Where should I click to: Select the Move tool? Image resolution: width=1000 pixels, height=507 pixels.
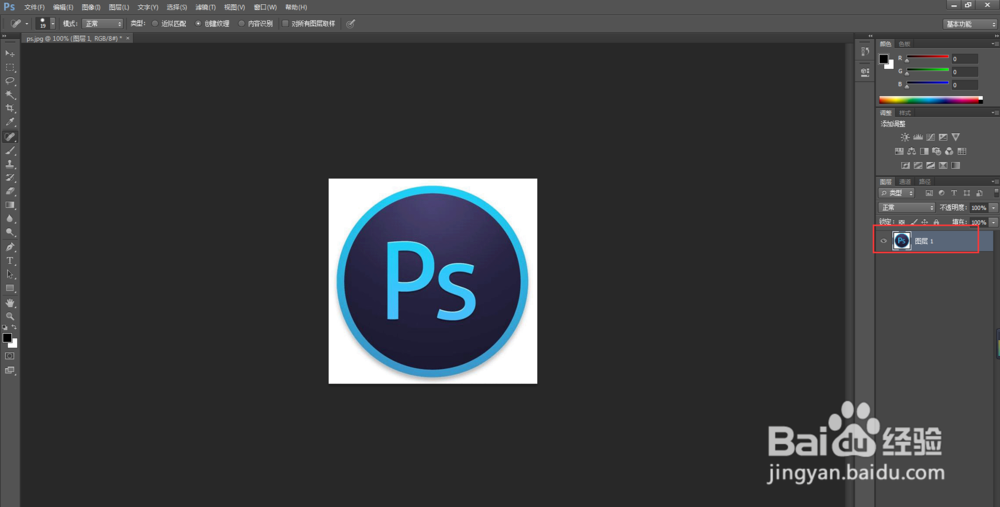coord(10,54)
